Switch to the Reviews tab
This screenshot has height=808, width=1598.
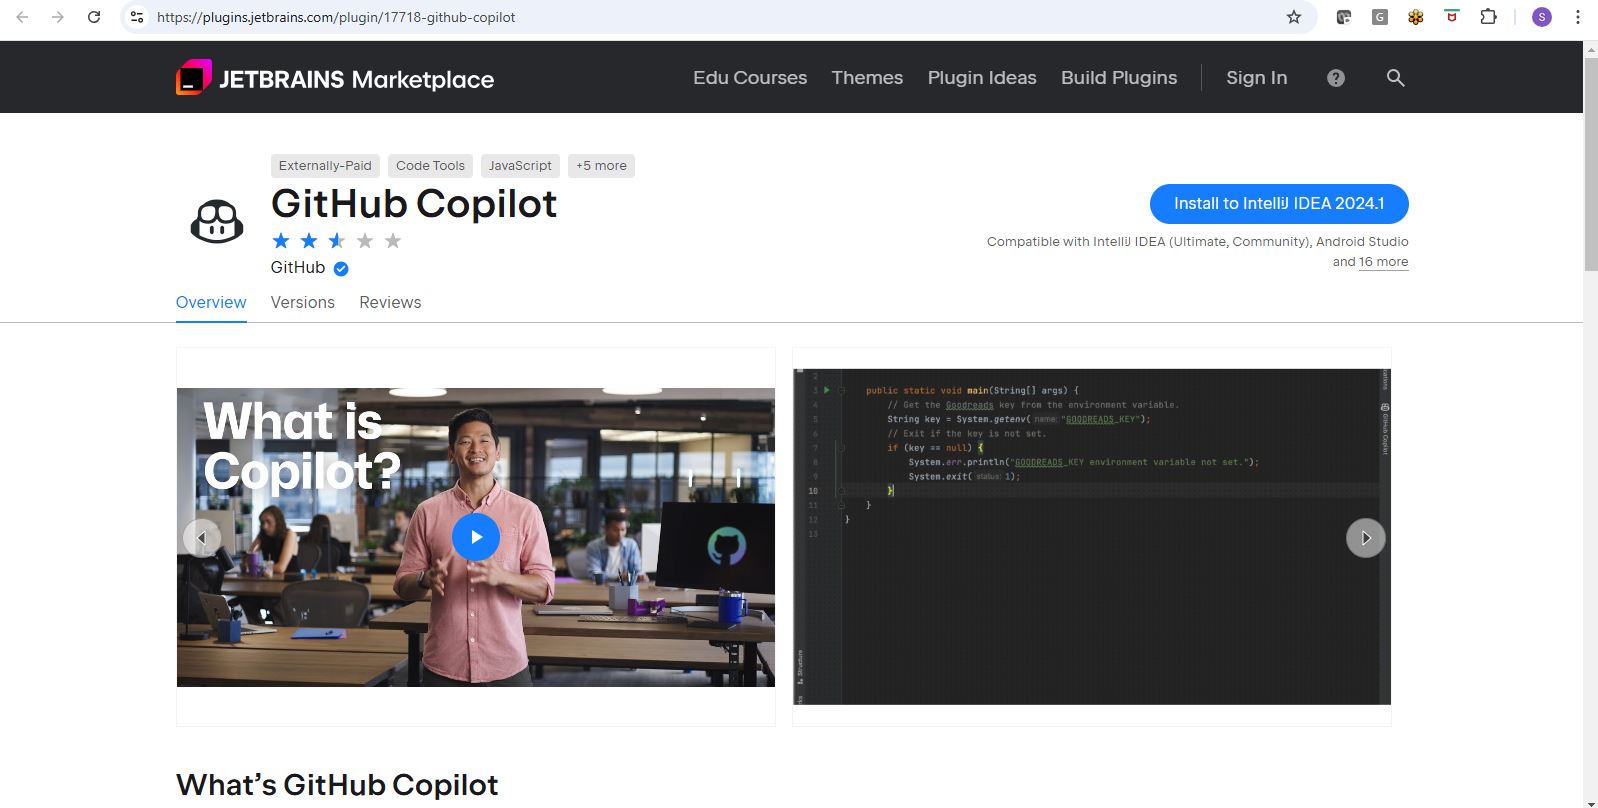(x=390, y=302)
